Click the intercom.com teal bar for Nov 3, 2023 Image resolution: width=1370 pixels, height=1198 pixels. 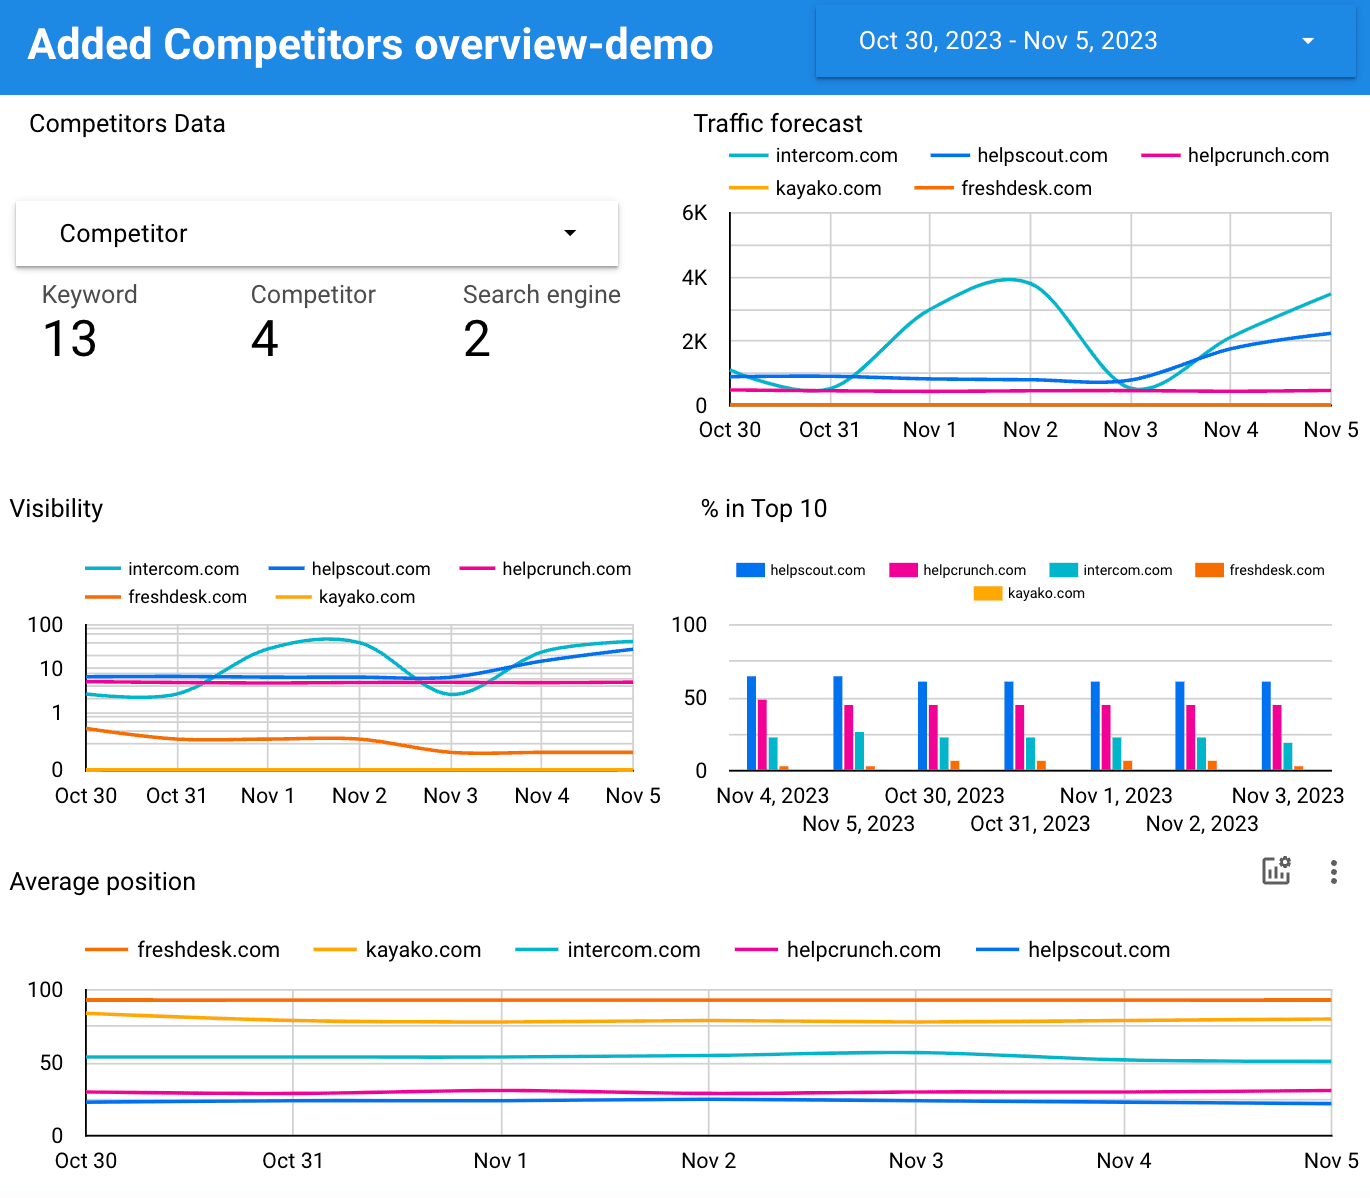pyautogui.click(x=1288, y=757)
